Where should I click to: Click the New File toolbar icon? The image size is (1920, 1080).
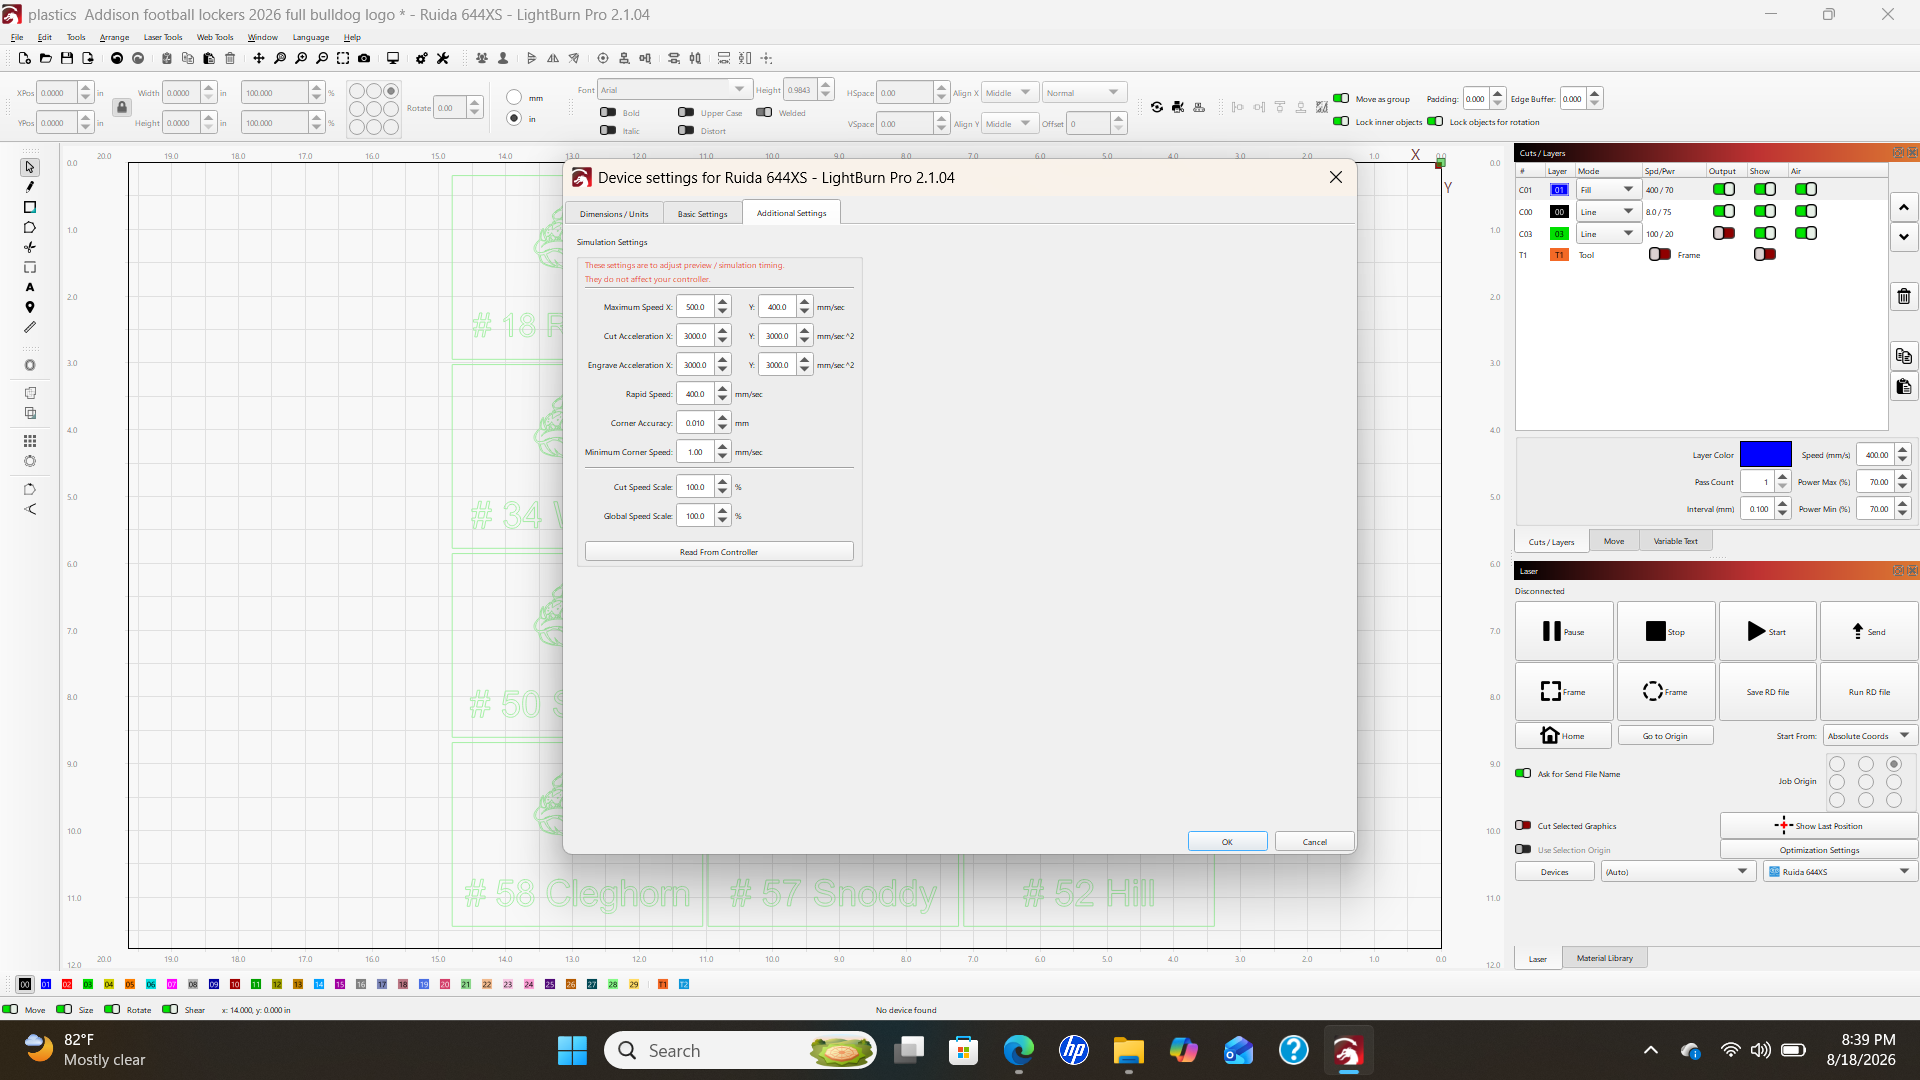(25, 58)
